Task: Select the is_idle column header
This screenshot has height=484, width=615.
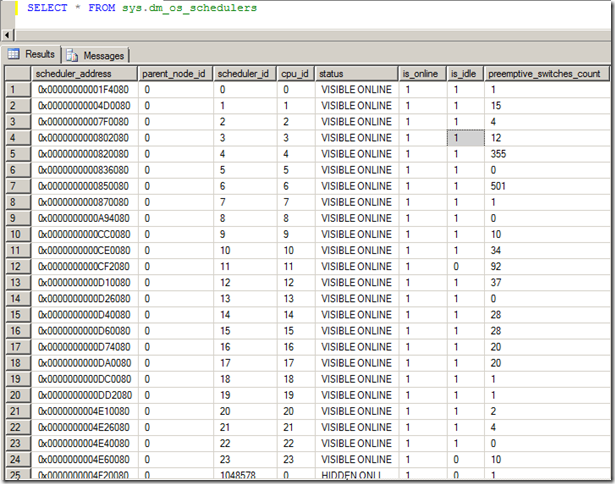Action: (465, 74)
